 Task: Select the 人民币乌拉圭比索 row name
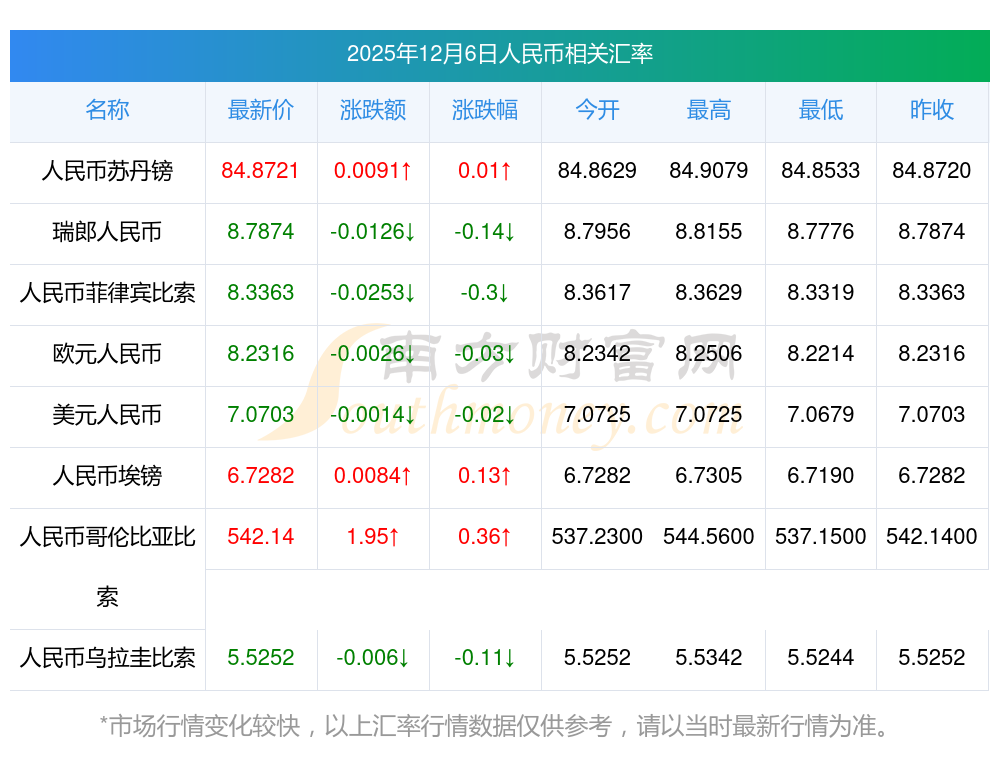tap(107, 658)
